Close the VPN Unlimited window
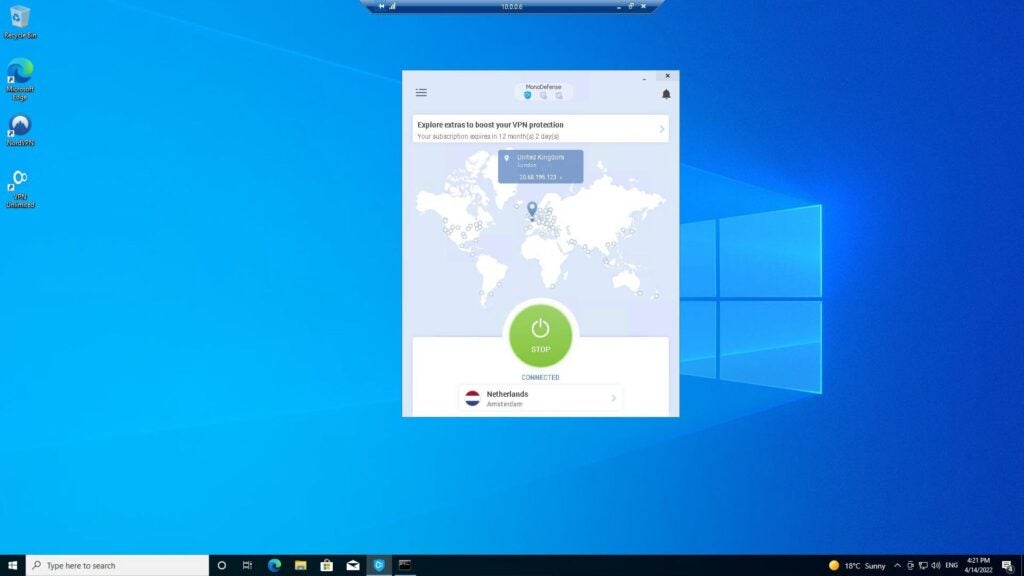Viewport: 1024px width, 576px height. (x=667, y=76)
